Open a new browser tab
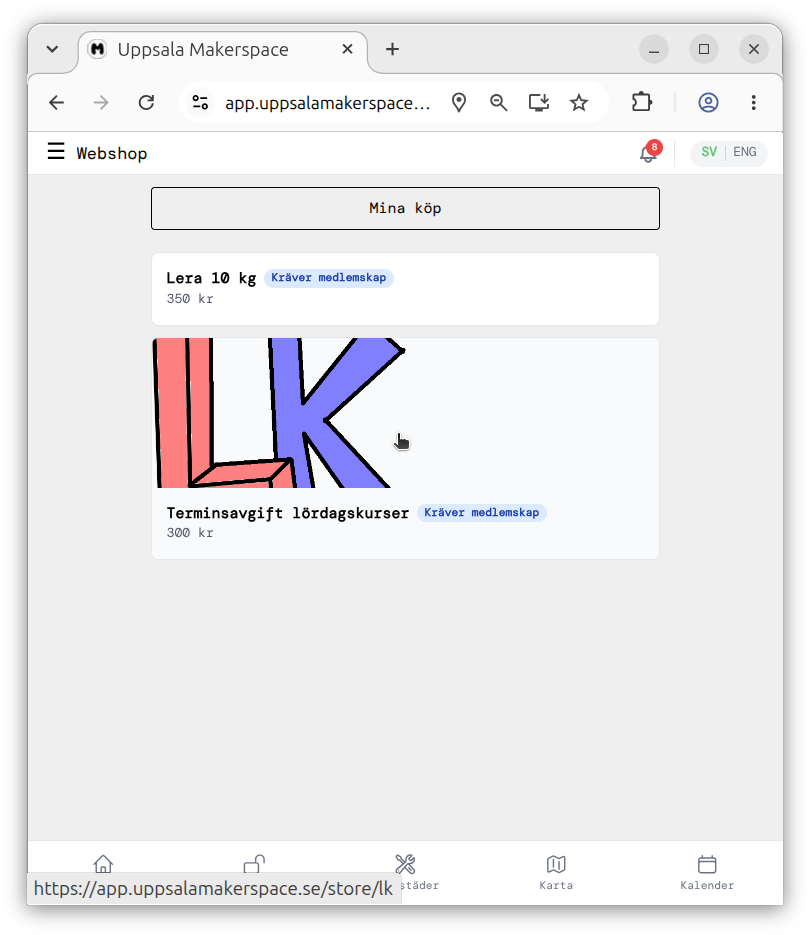 pos(392,49)
